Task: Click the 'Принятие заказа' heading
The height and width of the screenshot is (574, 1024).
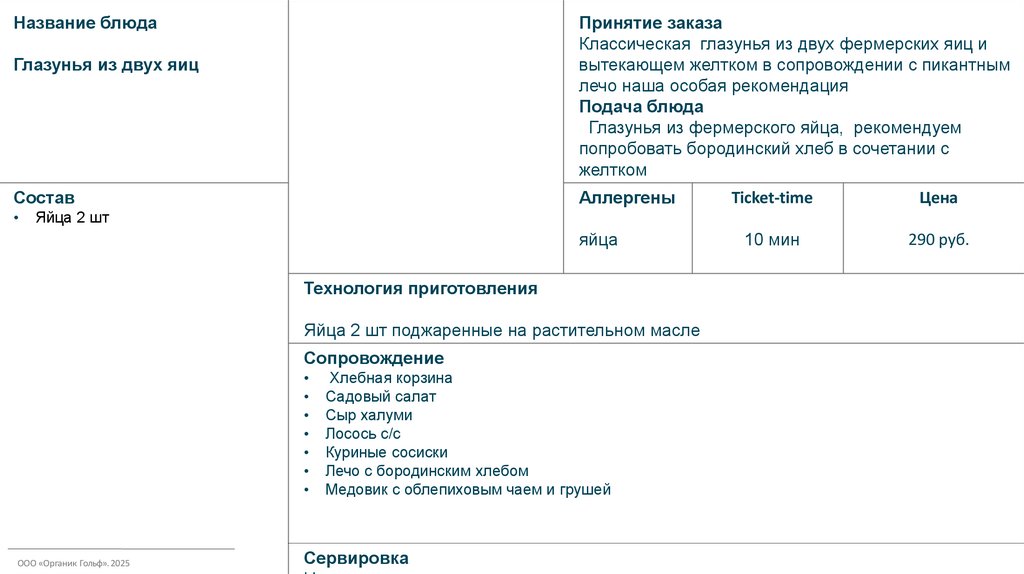Action: [650, 23]
